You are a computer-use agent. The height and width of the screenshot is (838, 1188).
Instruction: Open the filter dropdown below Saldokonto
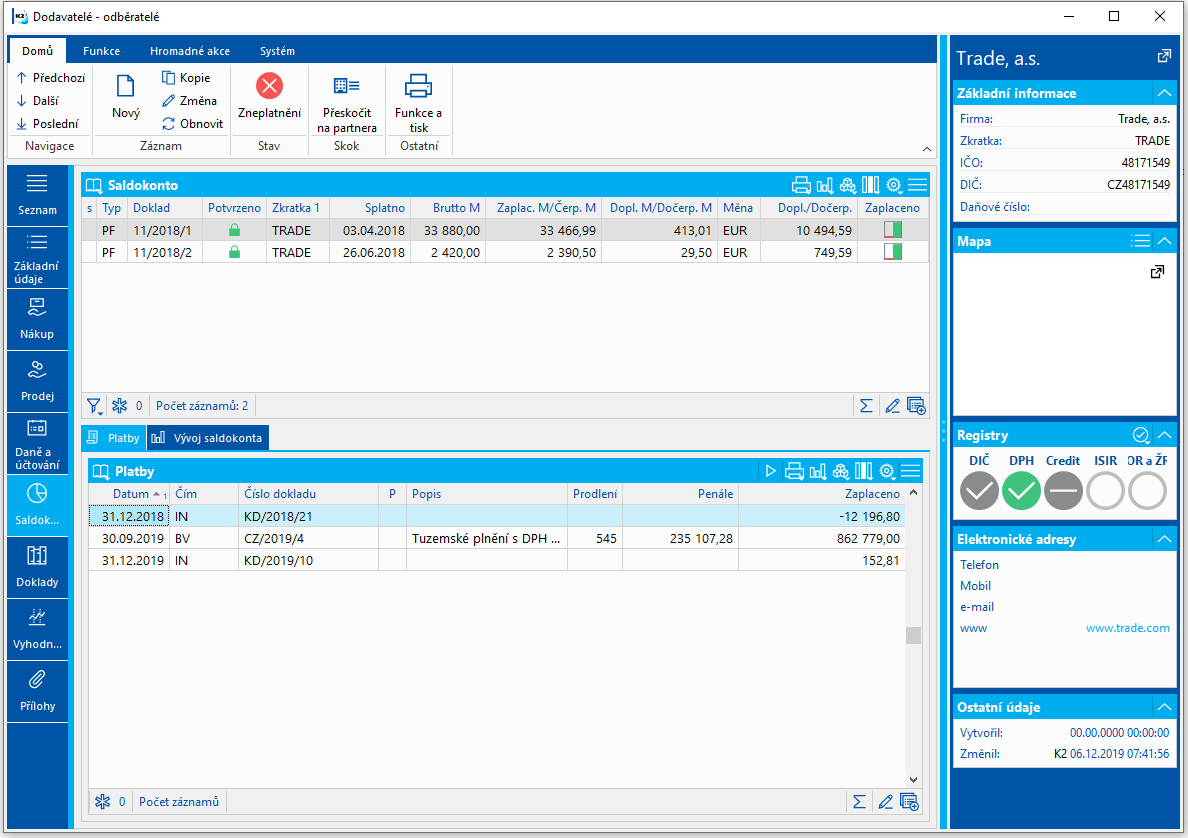[95, 406]
